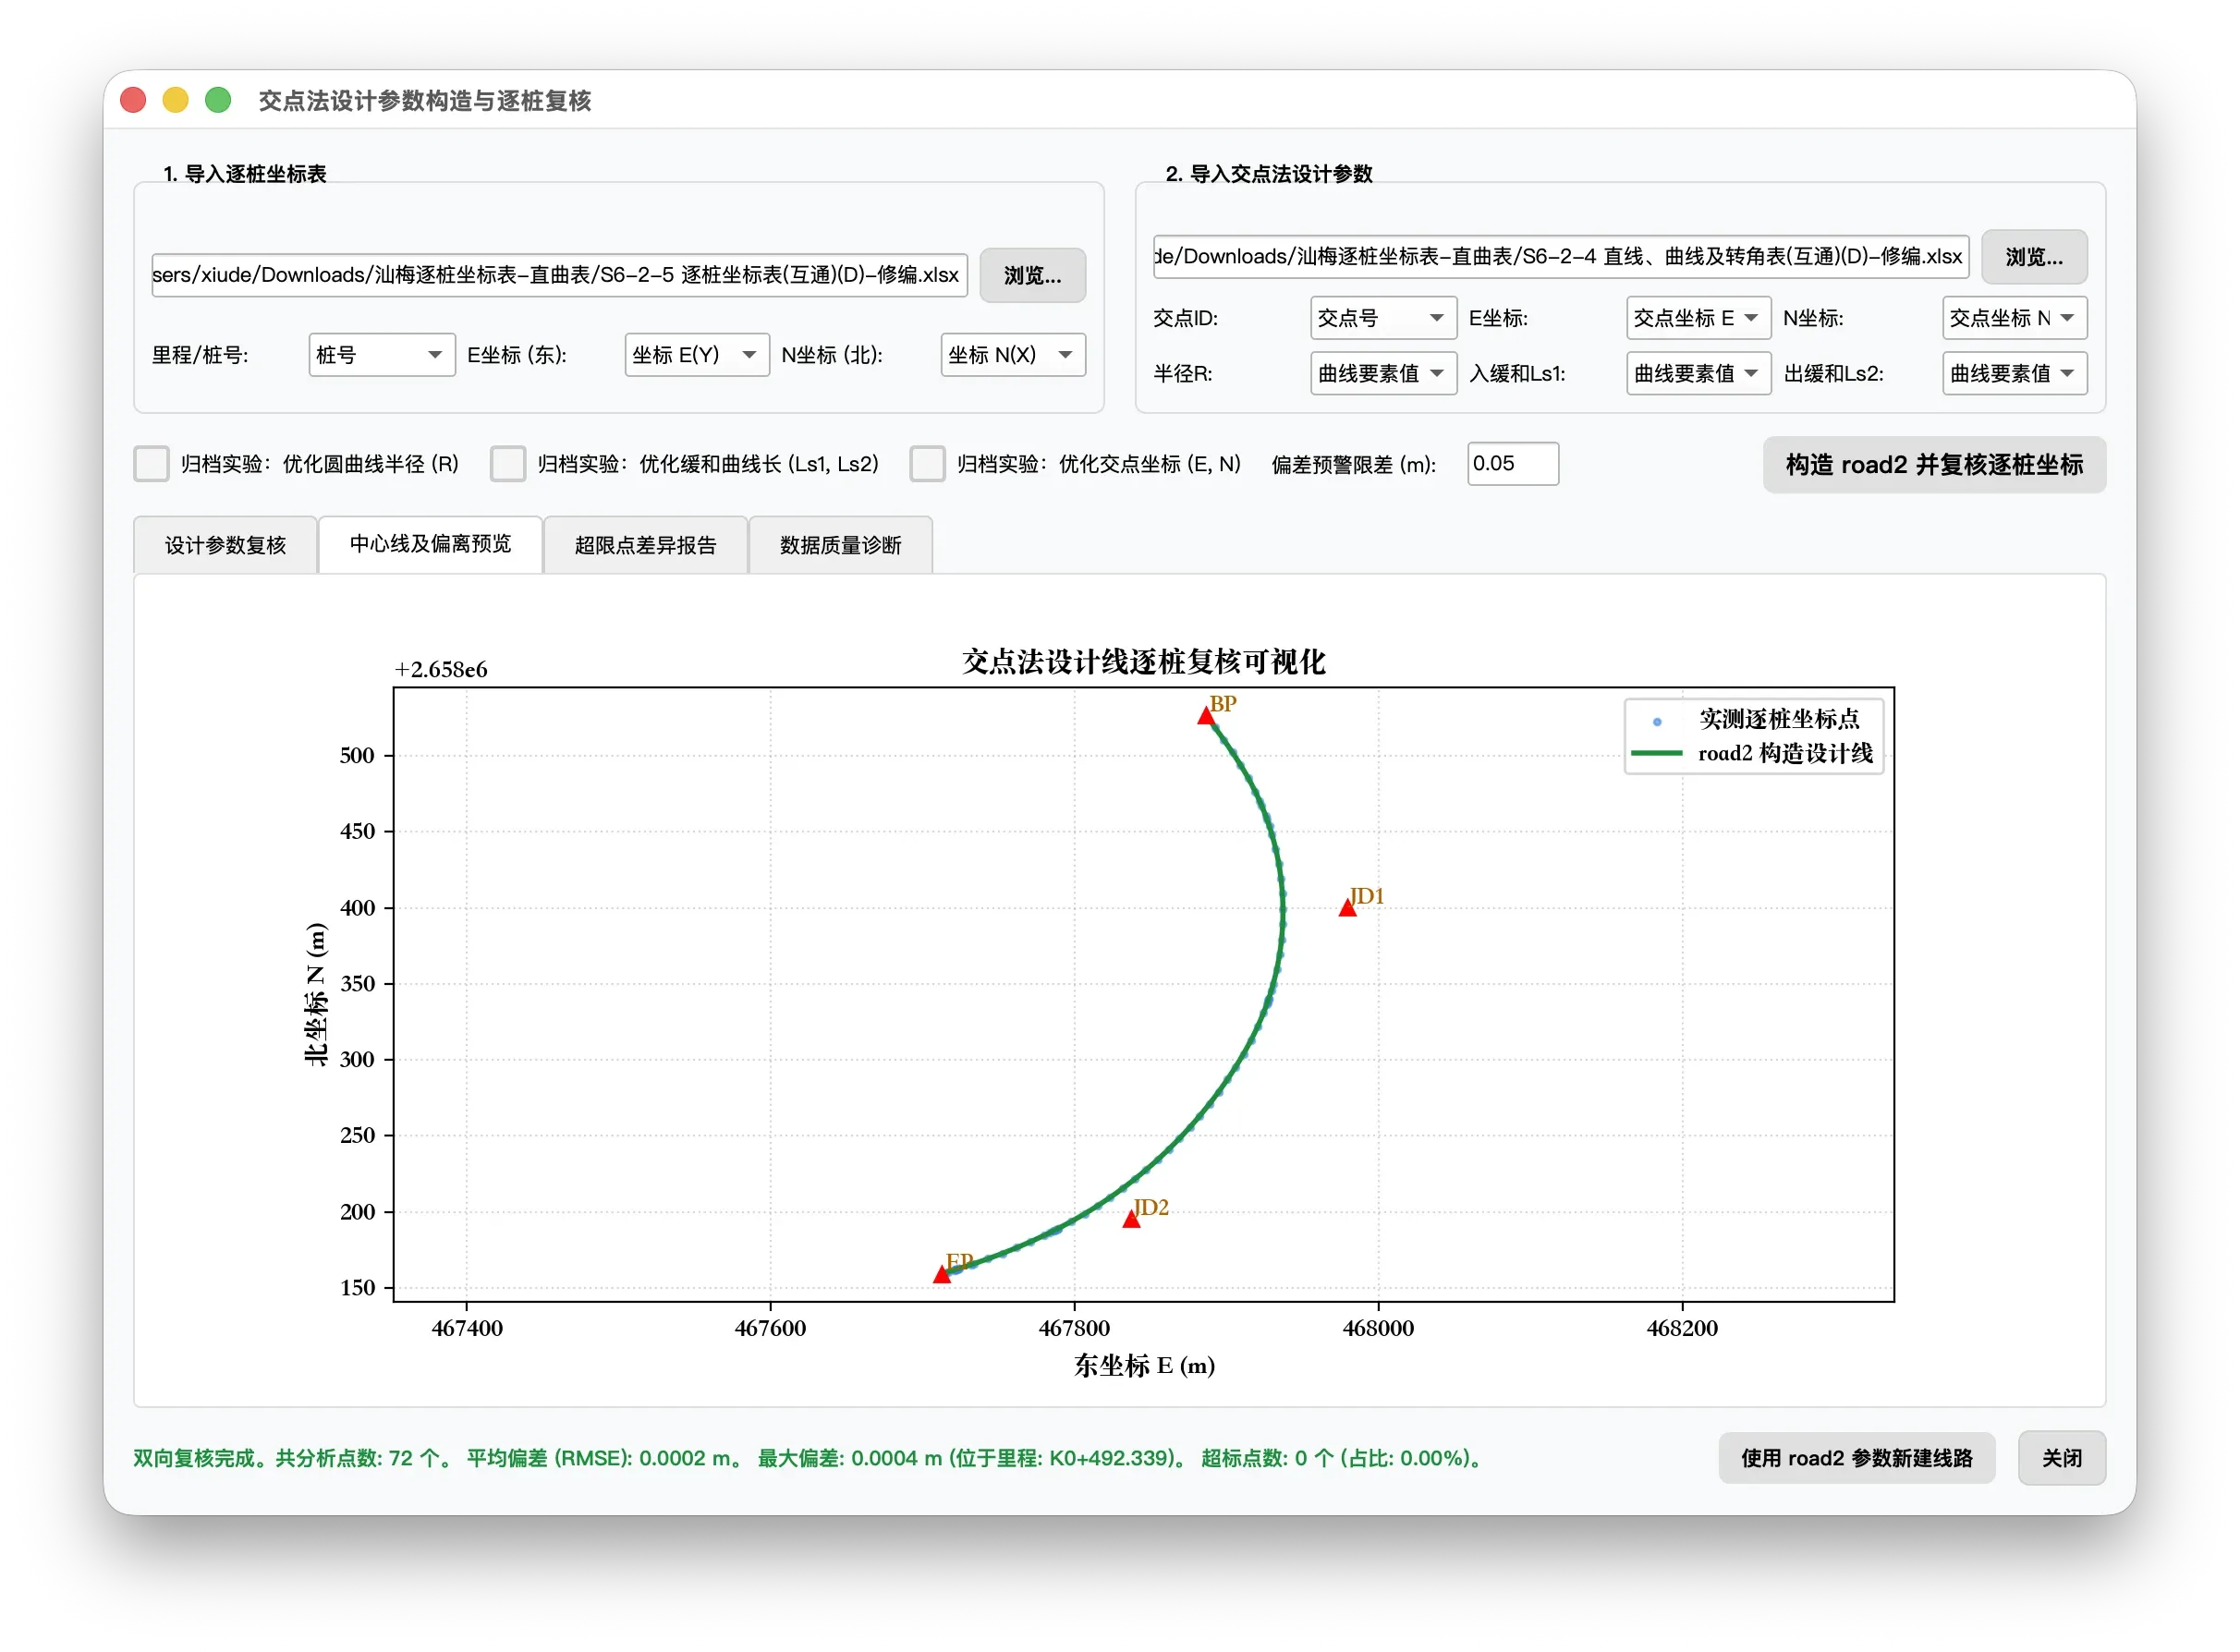Switch to the 设计参数复核 tab

point(226,545)
